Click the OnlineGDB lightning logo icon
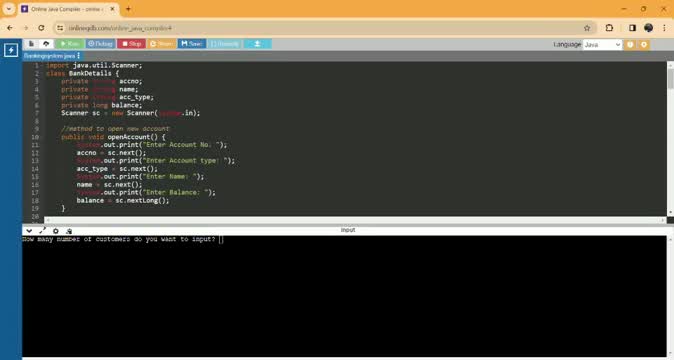Image resolution: width=674 pixels, height=360 pixels. coord(11,50)
